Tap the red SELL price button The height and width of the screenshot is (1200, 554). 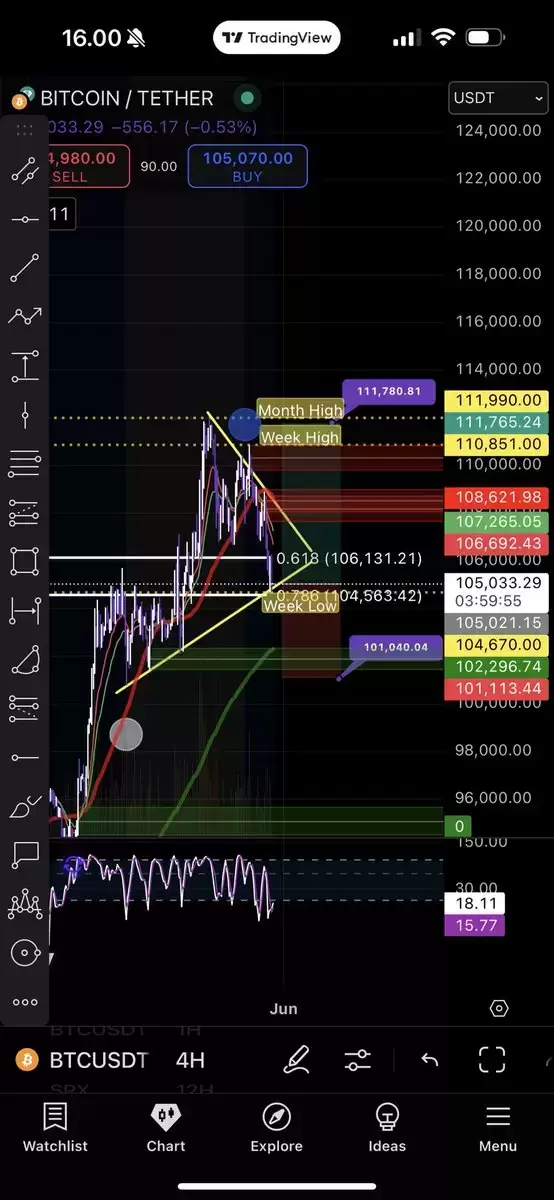click(88, 166)
